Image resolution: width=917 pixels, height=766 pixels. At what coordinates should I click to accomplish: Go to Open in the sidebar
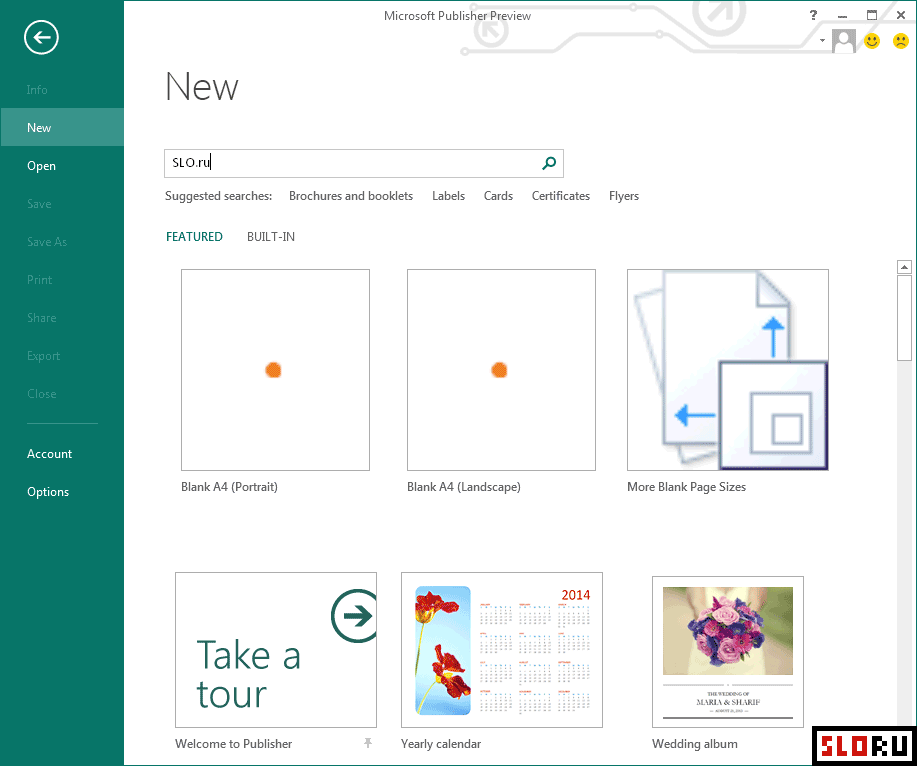tap(42, 165)
